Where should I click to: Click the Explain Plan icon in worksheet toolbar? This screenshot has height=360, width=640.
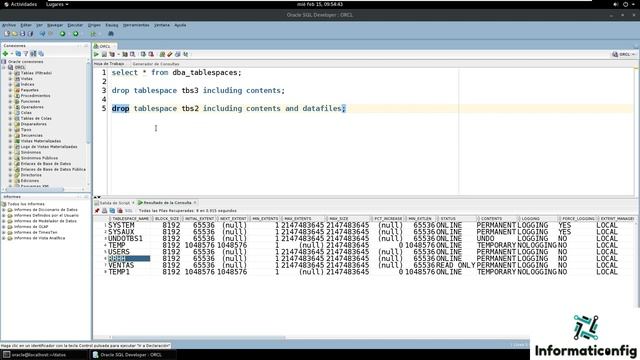tap(112, 54)
